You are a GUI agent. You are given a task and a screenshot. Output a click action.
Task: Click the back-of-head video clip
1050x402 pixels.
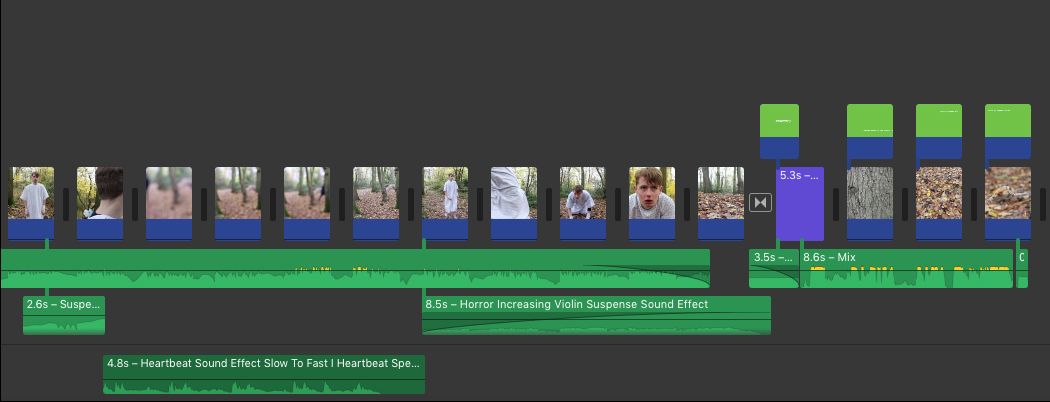tap(100, 203)
